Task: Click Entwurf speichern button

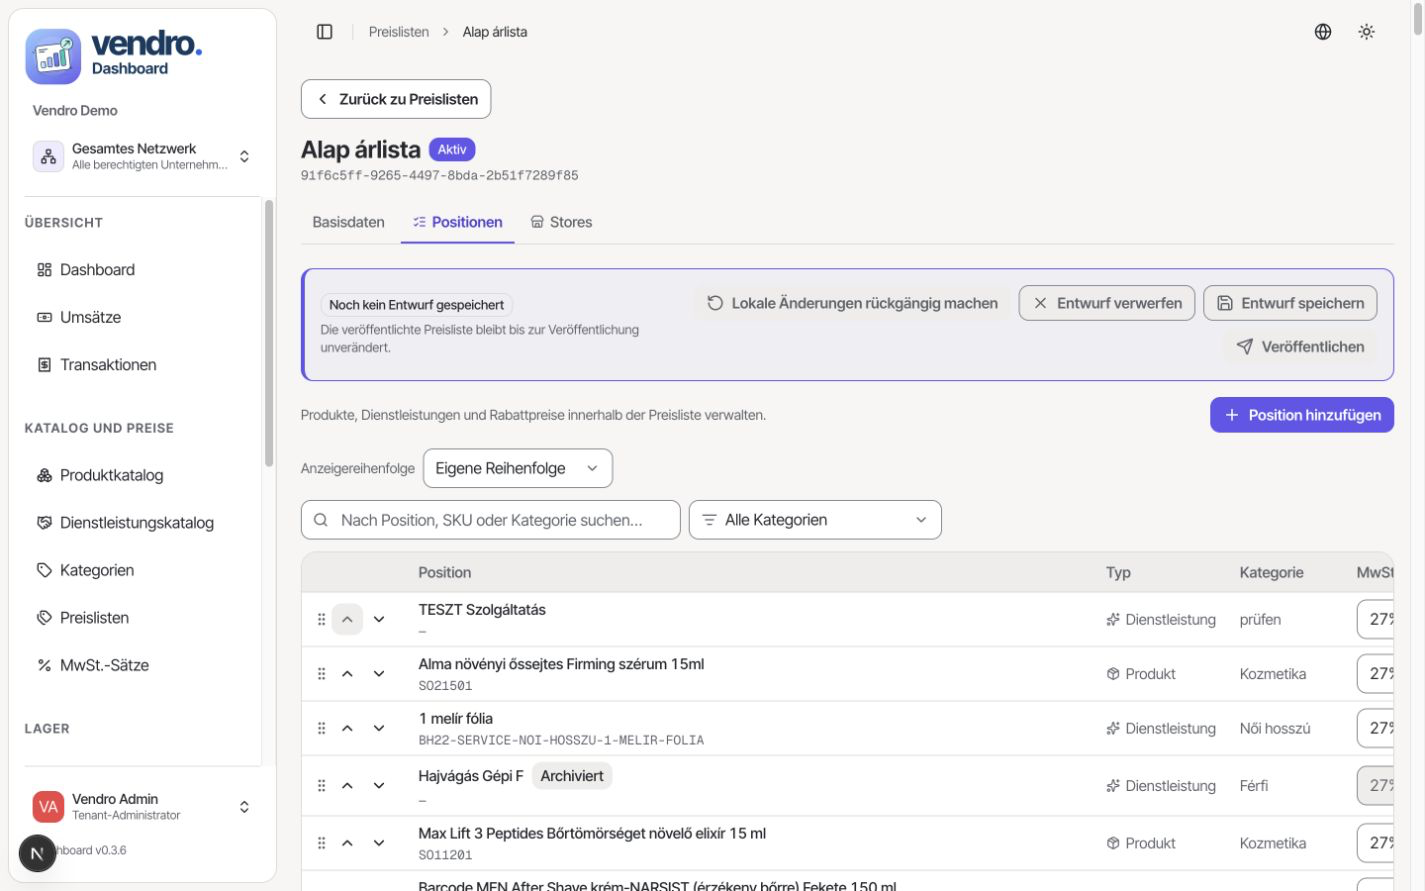Action: click(1290, 303)
